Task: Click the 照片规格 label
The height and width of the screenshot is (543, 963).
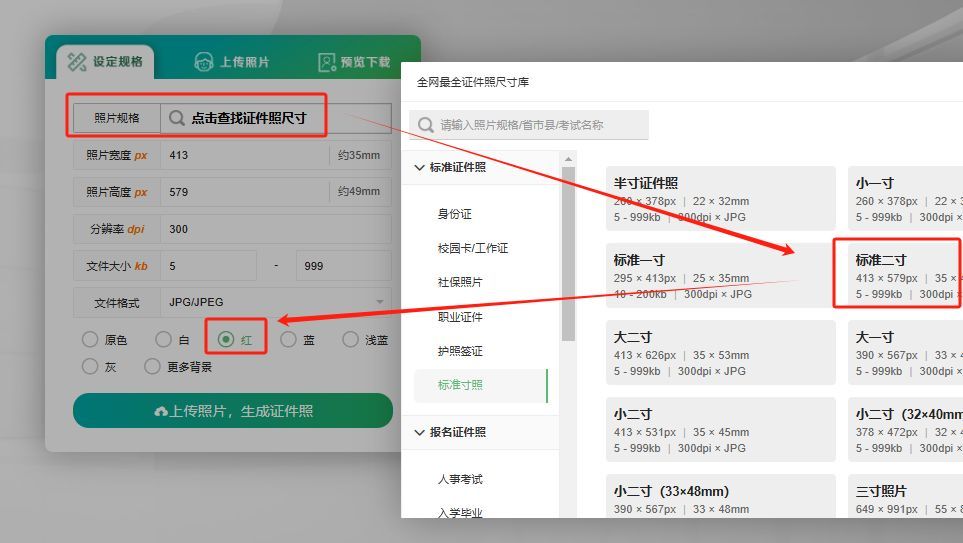Action: pyautogui.click(x=117, y=118)
